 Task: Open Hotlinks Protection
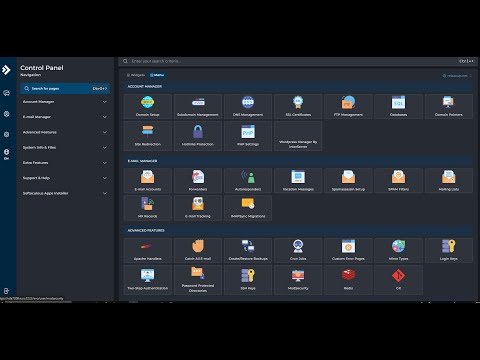tap(198, 136)
